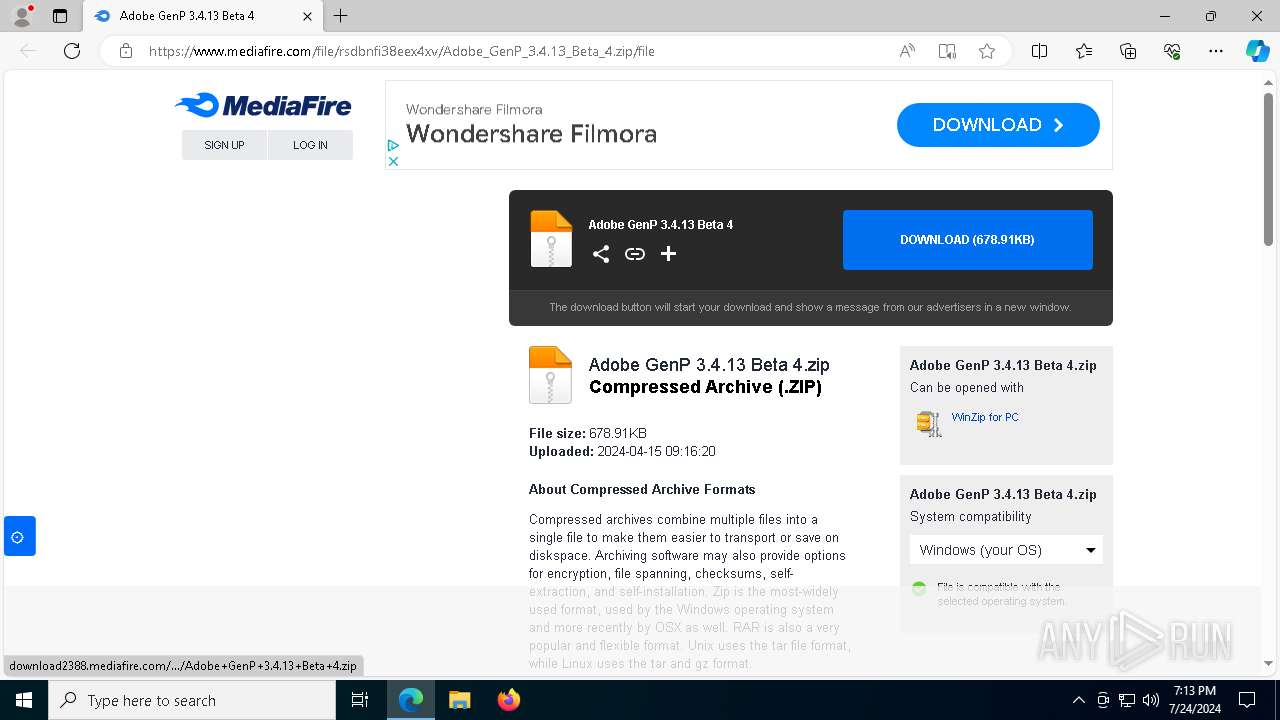
Task: Click the browser profile avatar icon
Action: [x=21, y=16]
